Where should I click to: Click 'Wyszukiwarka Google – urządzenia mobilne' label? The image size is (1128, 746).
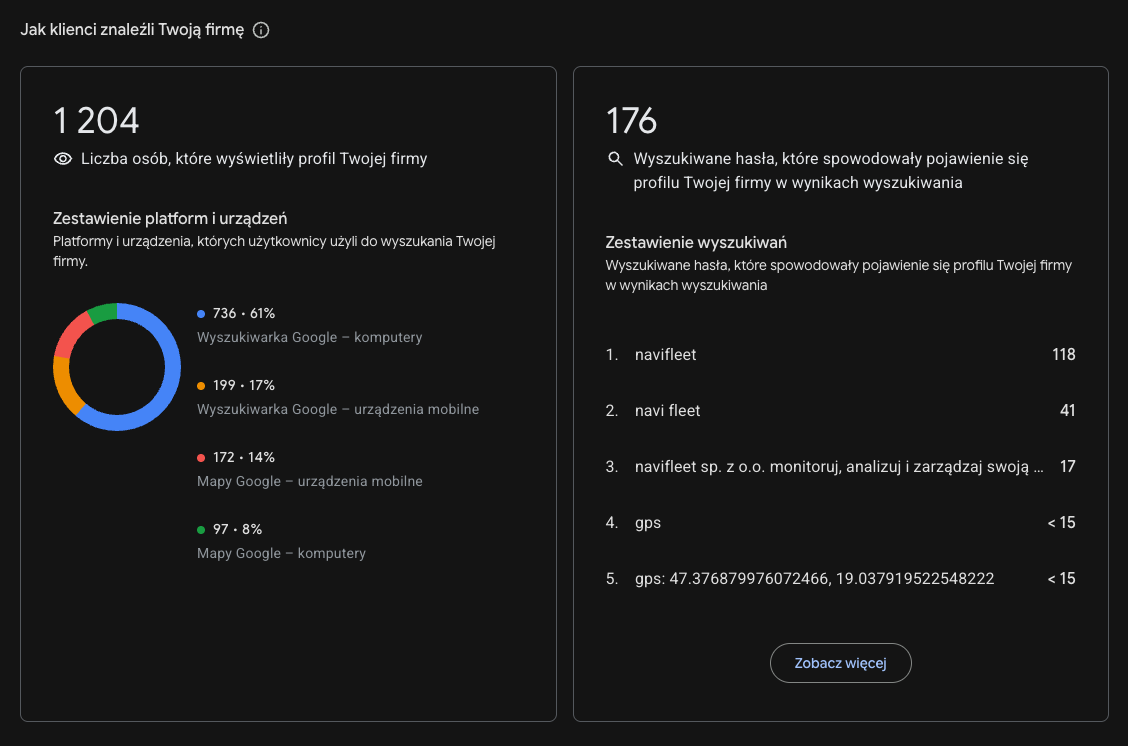point(338,409)
